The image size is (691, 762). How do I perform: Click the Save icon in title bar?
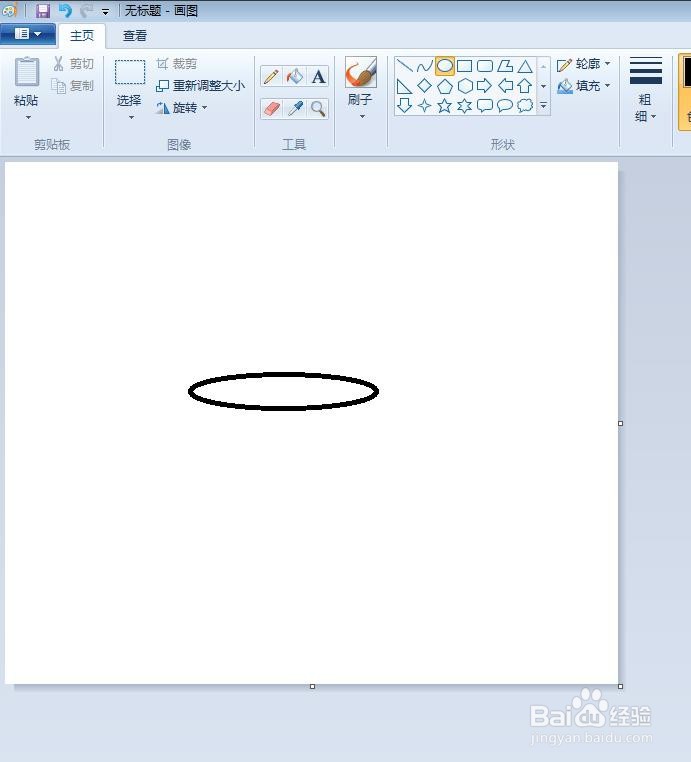pyautogui.click(x=43, y=10)
